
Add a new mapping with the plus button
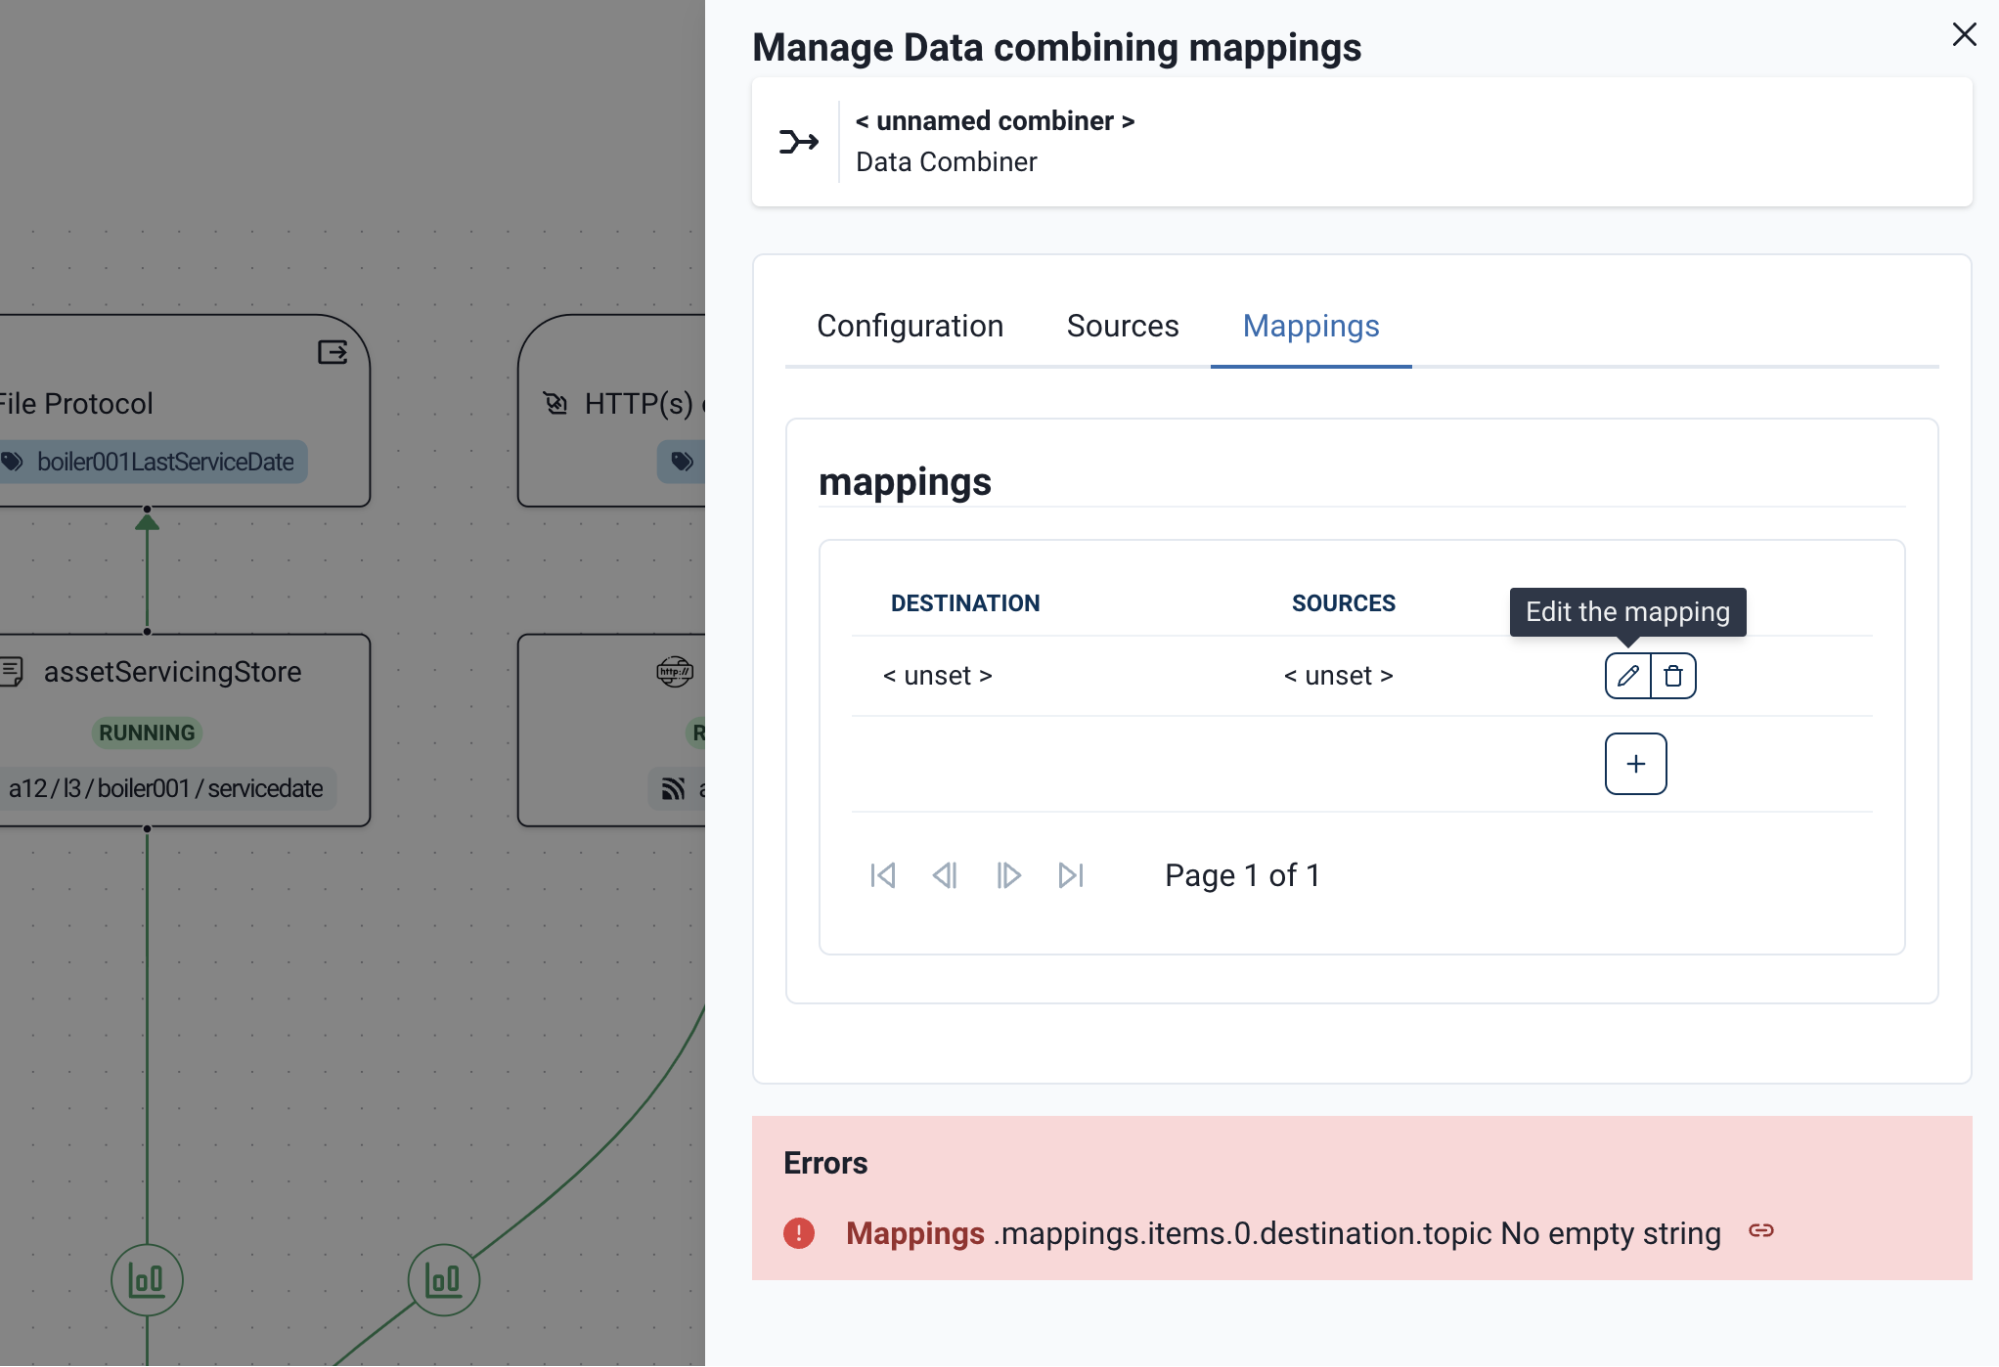pos(1635,763)
